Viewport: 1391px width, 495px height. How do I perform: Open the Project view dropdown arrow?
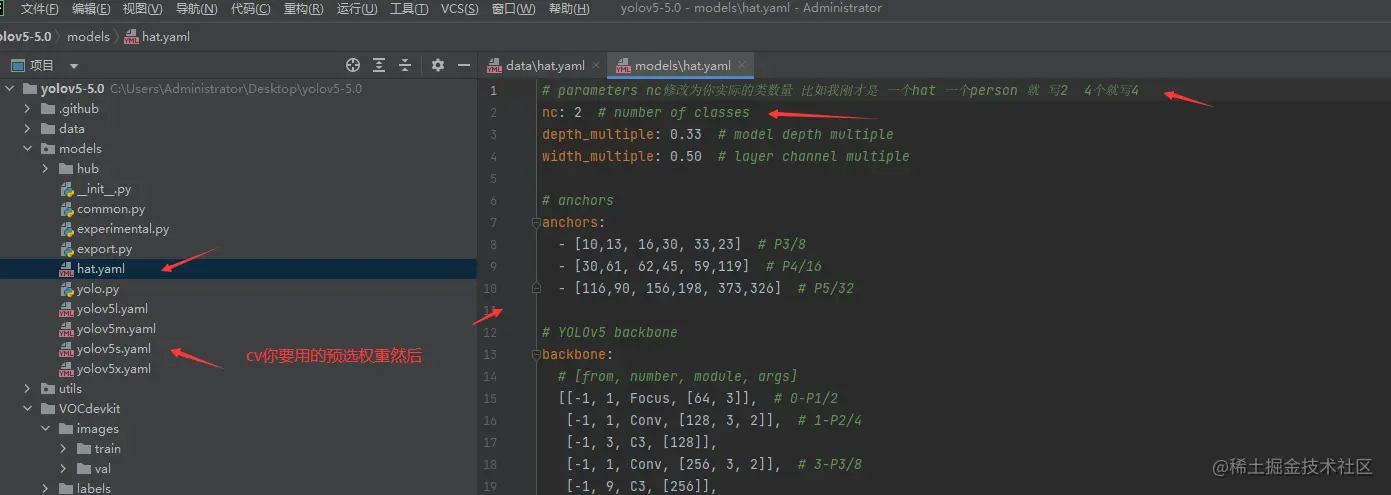(74, 66)
